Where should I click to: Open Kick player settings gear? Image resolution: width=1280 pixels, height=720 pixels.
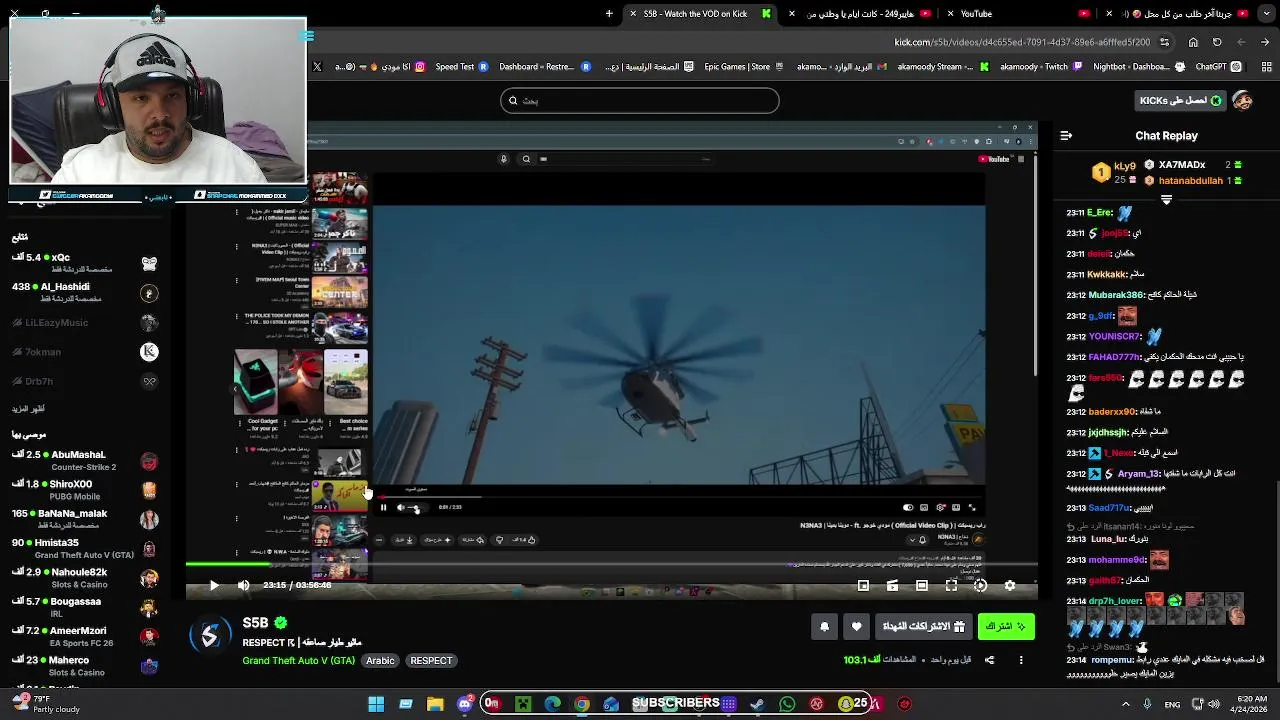pyautogui.click(x=1010, y=585)
